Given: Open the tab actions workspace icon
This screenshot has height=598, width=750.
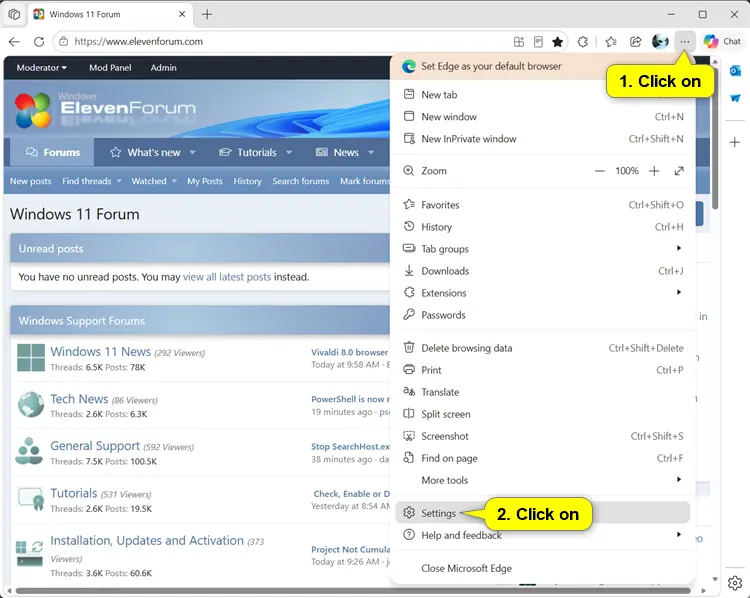Looking at the screenshot, I should (x=14, y=14).
